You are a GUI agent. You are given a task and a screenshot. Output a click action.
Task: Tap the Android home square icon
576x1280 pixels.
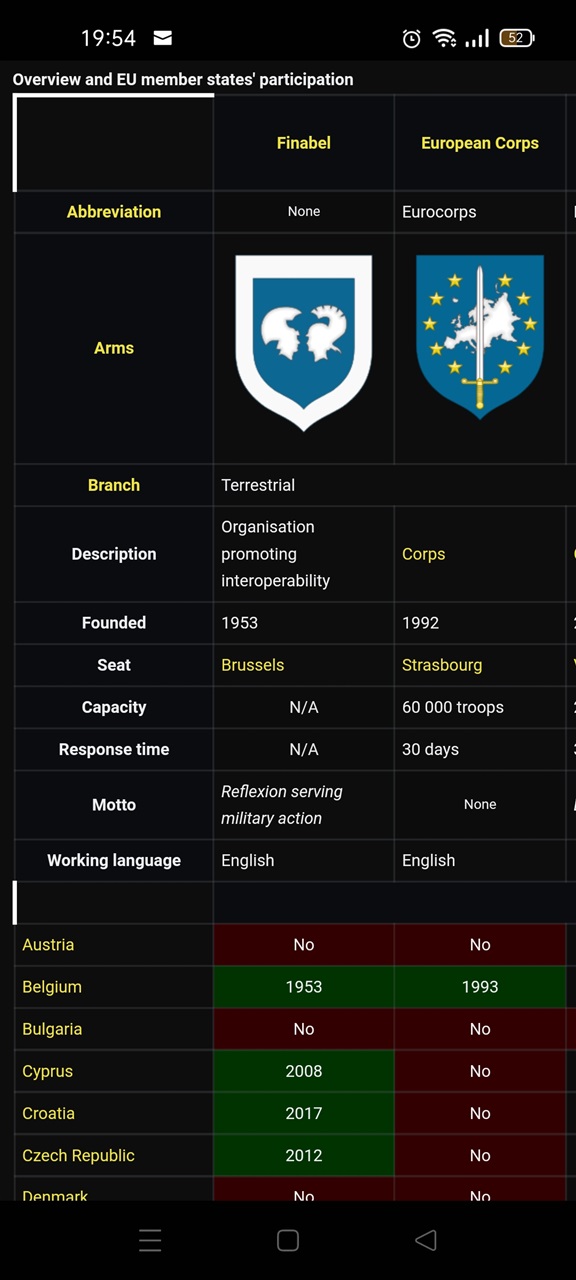pos(288,1240)
